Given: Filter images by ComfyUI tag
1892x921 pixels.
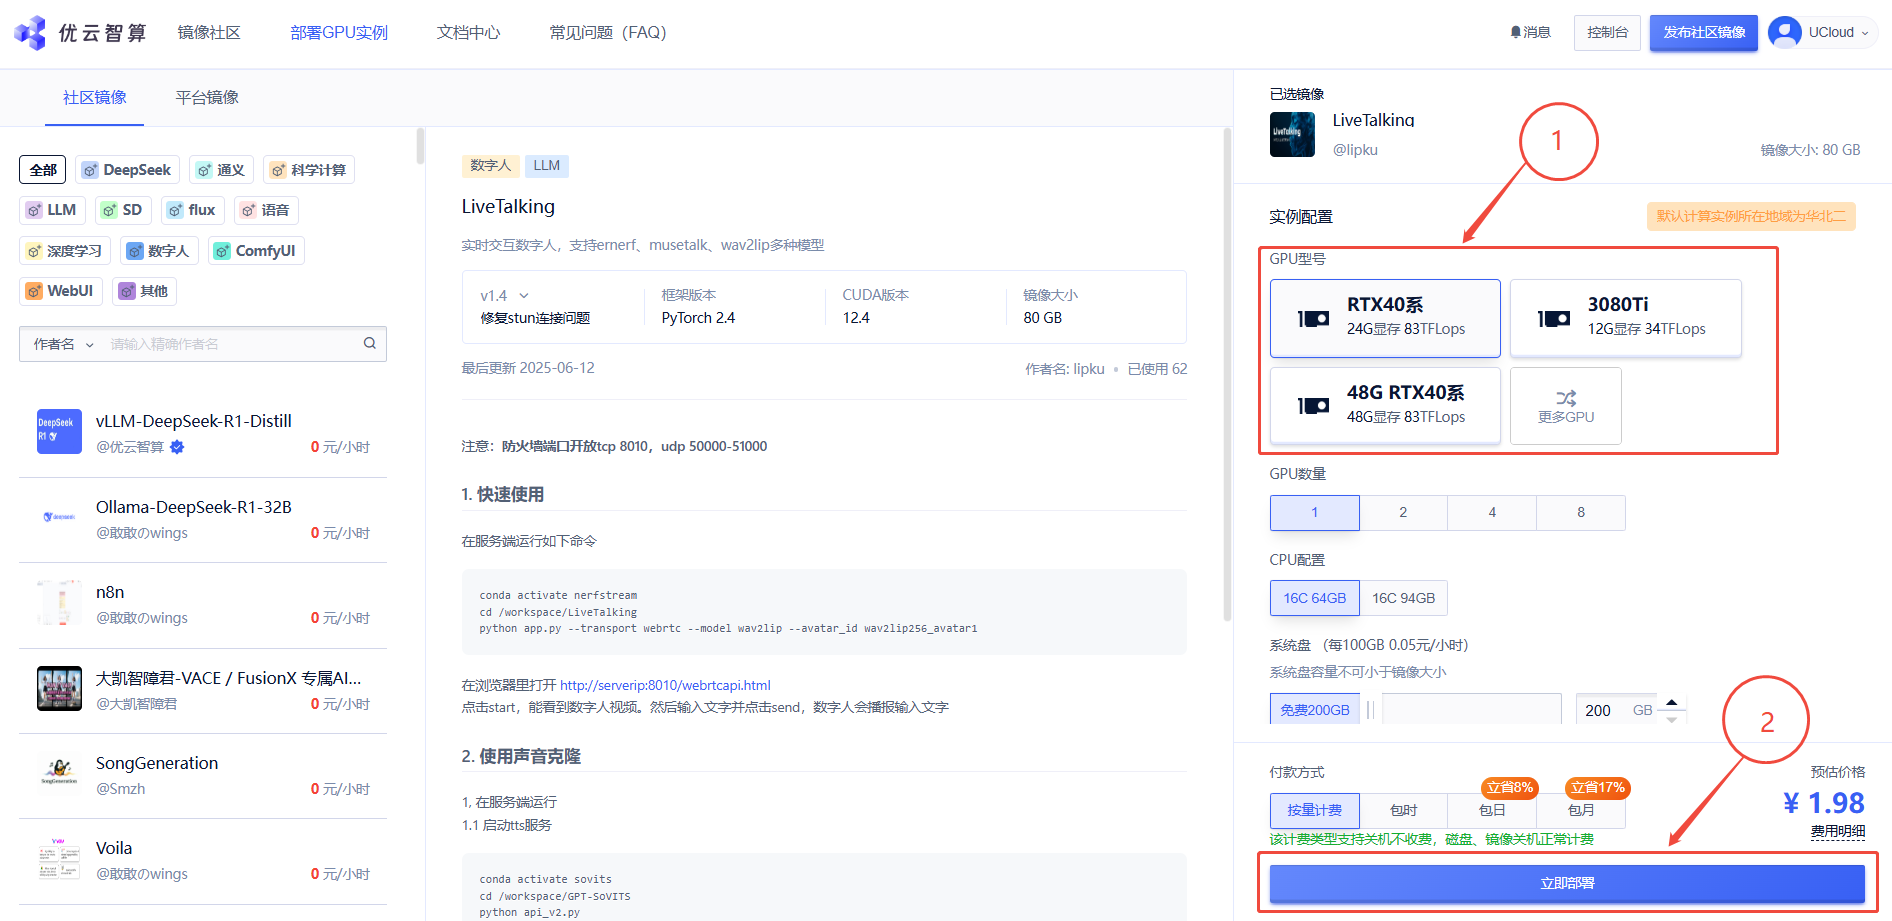Looking at the screenshot, I should point(256,251).
